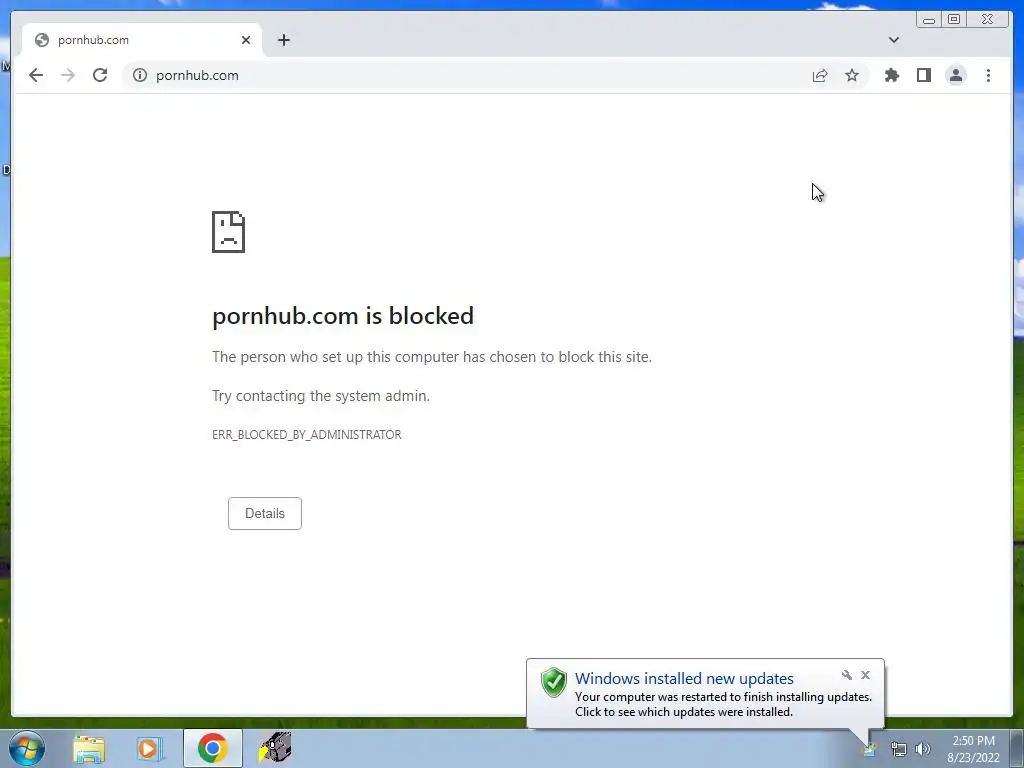
Task: Bookmark this tab with the star
Action: click(x=852, y=75)
